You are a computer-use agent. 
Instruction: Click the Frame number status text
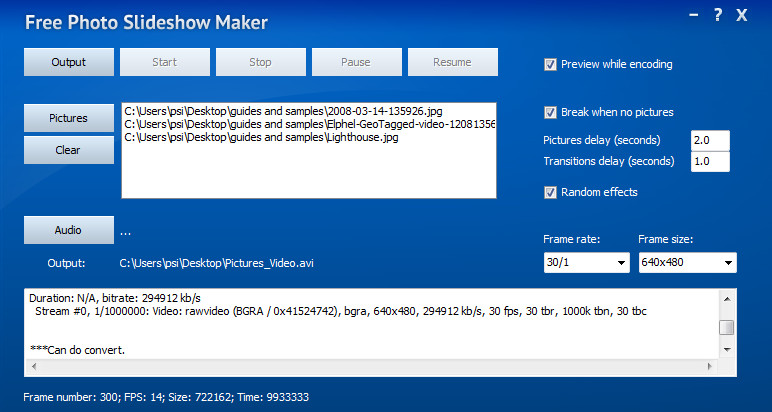pos(166,397)
